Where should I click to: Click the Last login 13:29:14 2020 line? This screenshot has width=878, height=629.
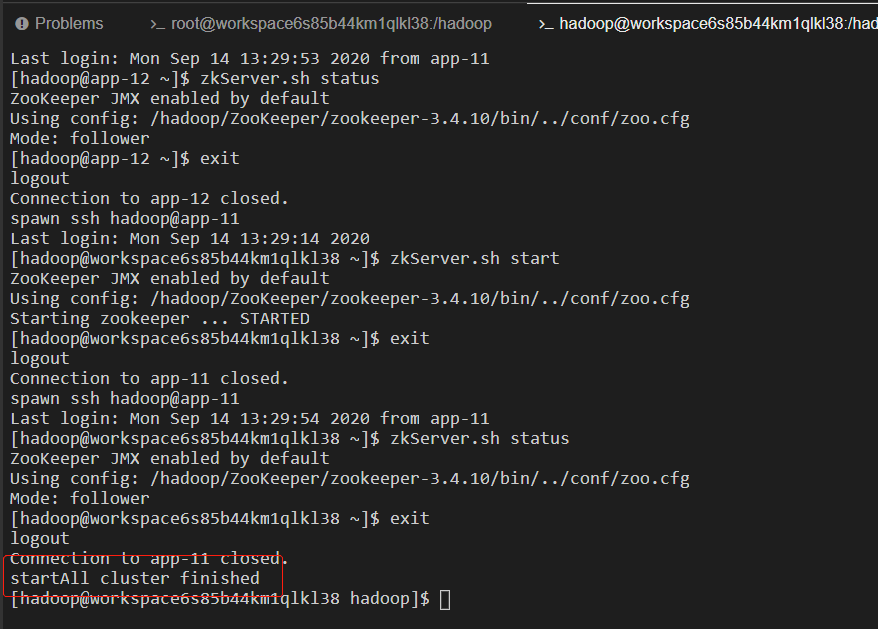[x=190, y=239]
